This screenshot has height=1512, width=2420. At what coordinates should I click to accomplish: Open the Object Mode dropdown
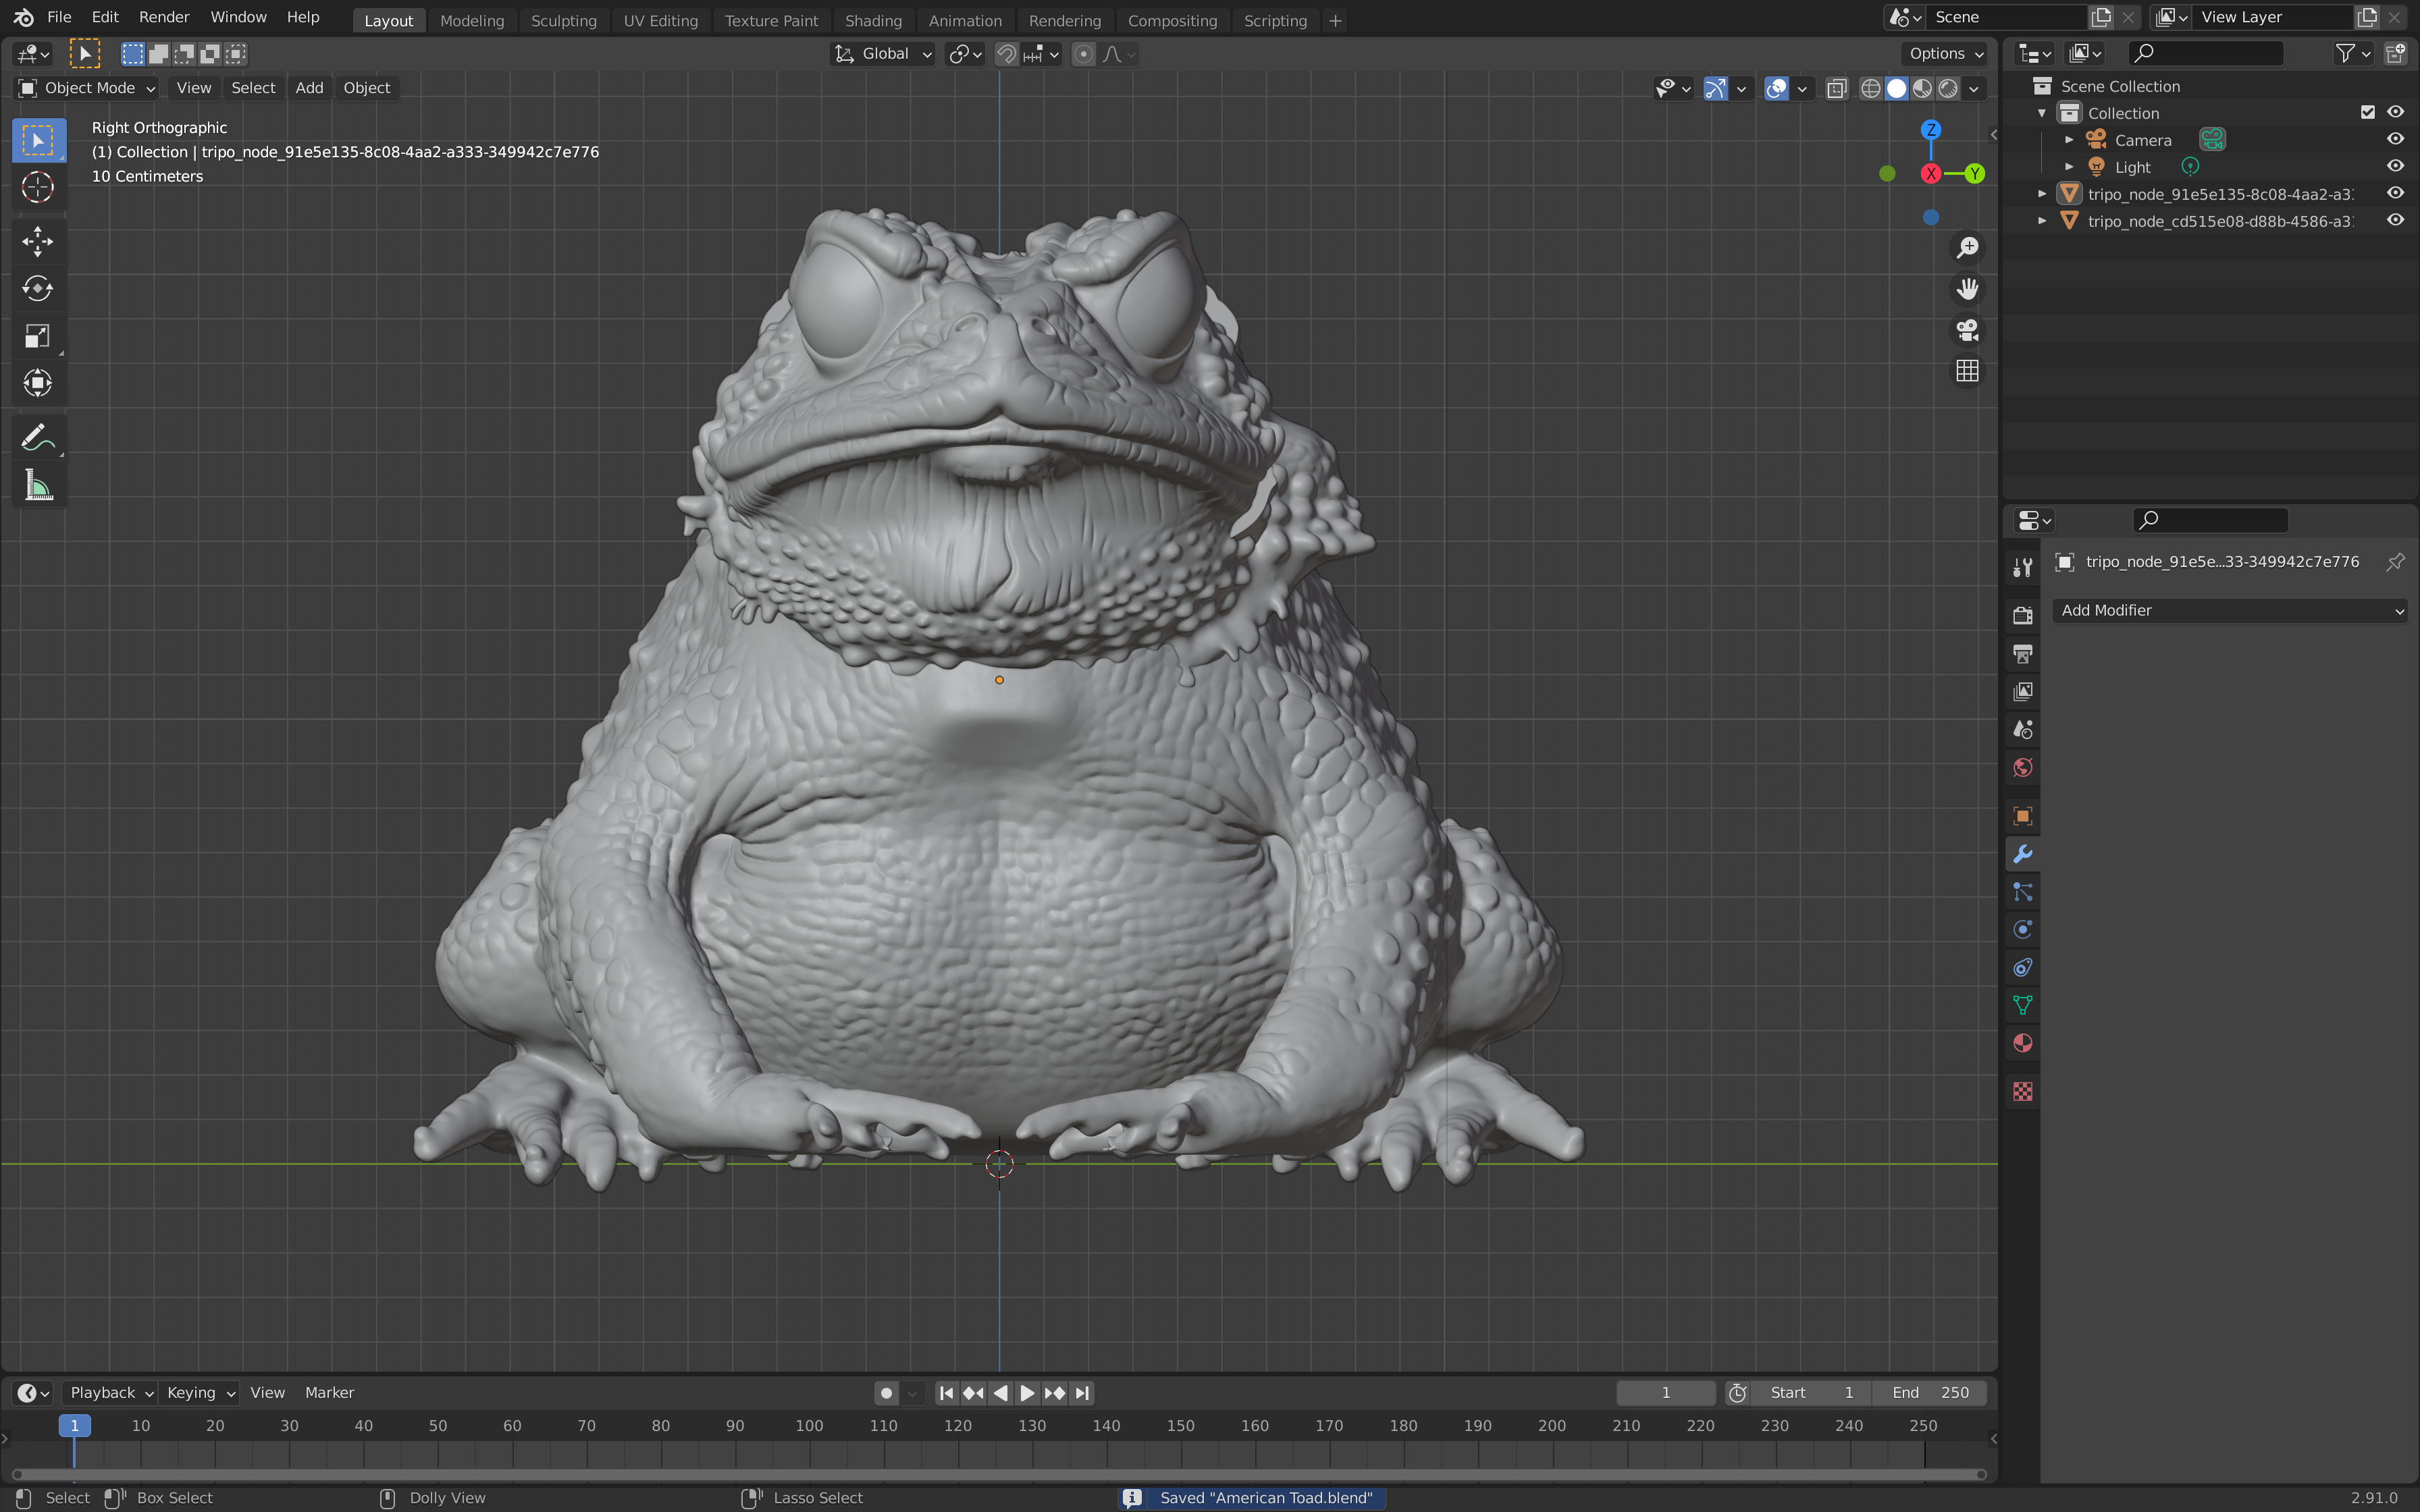(x=87, y=88)
